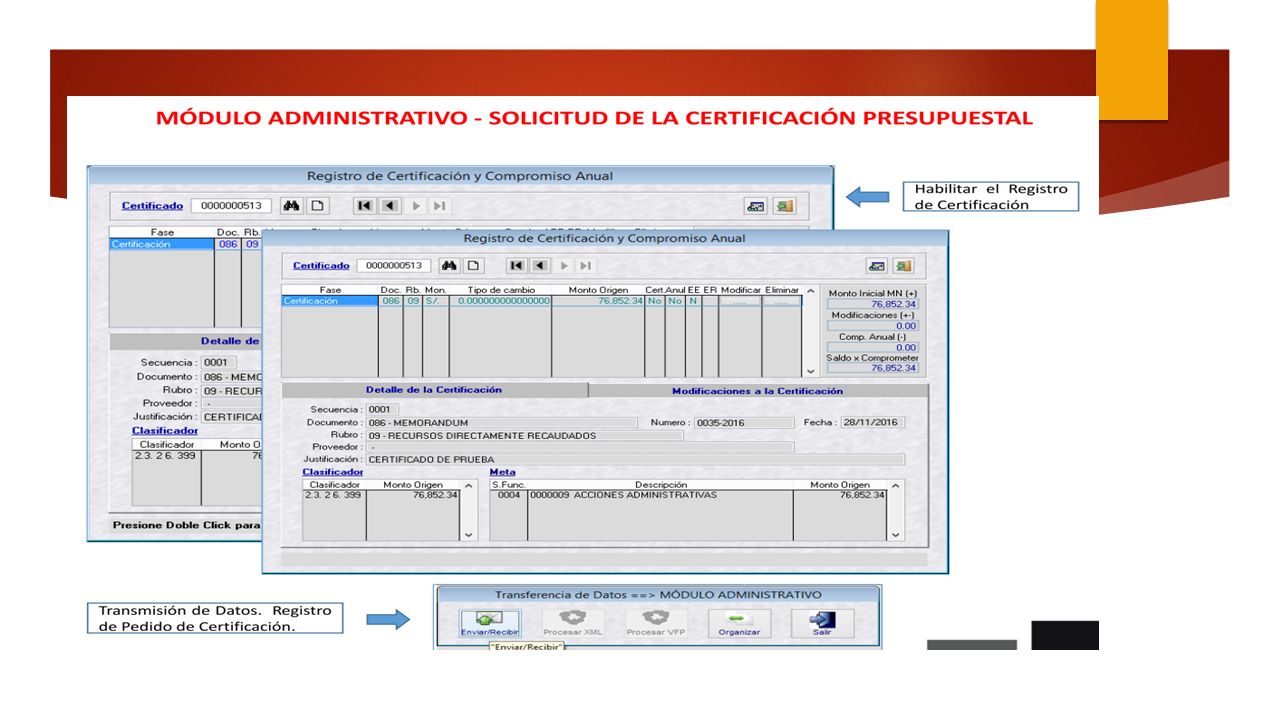Click the Fase column header in front window
The width and height of the screenshot is (1280, 720).
click(330, 290)
